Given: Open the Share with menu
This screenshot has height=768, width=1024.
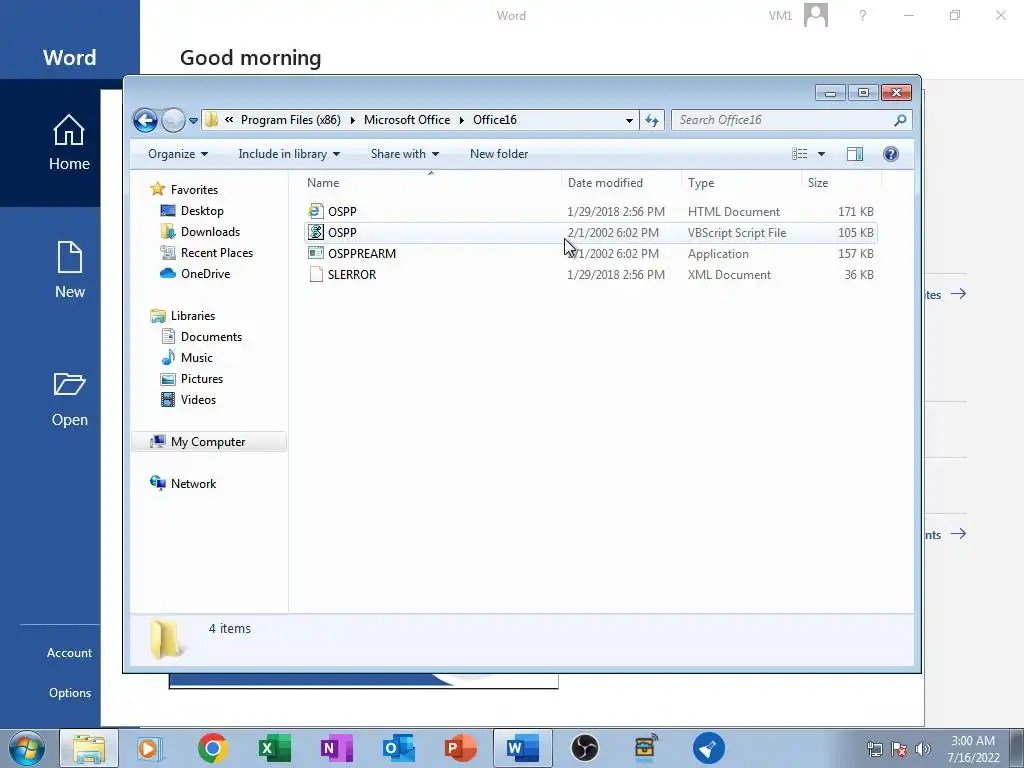Looking at the screenshot, I should click(x=405, y=154).
